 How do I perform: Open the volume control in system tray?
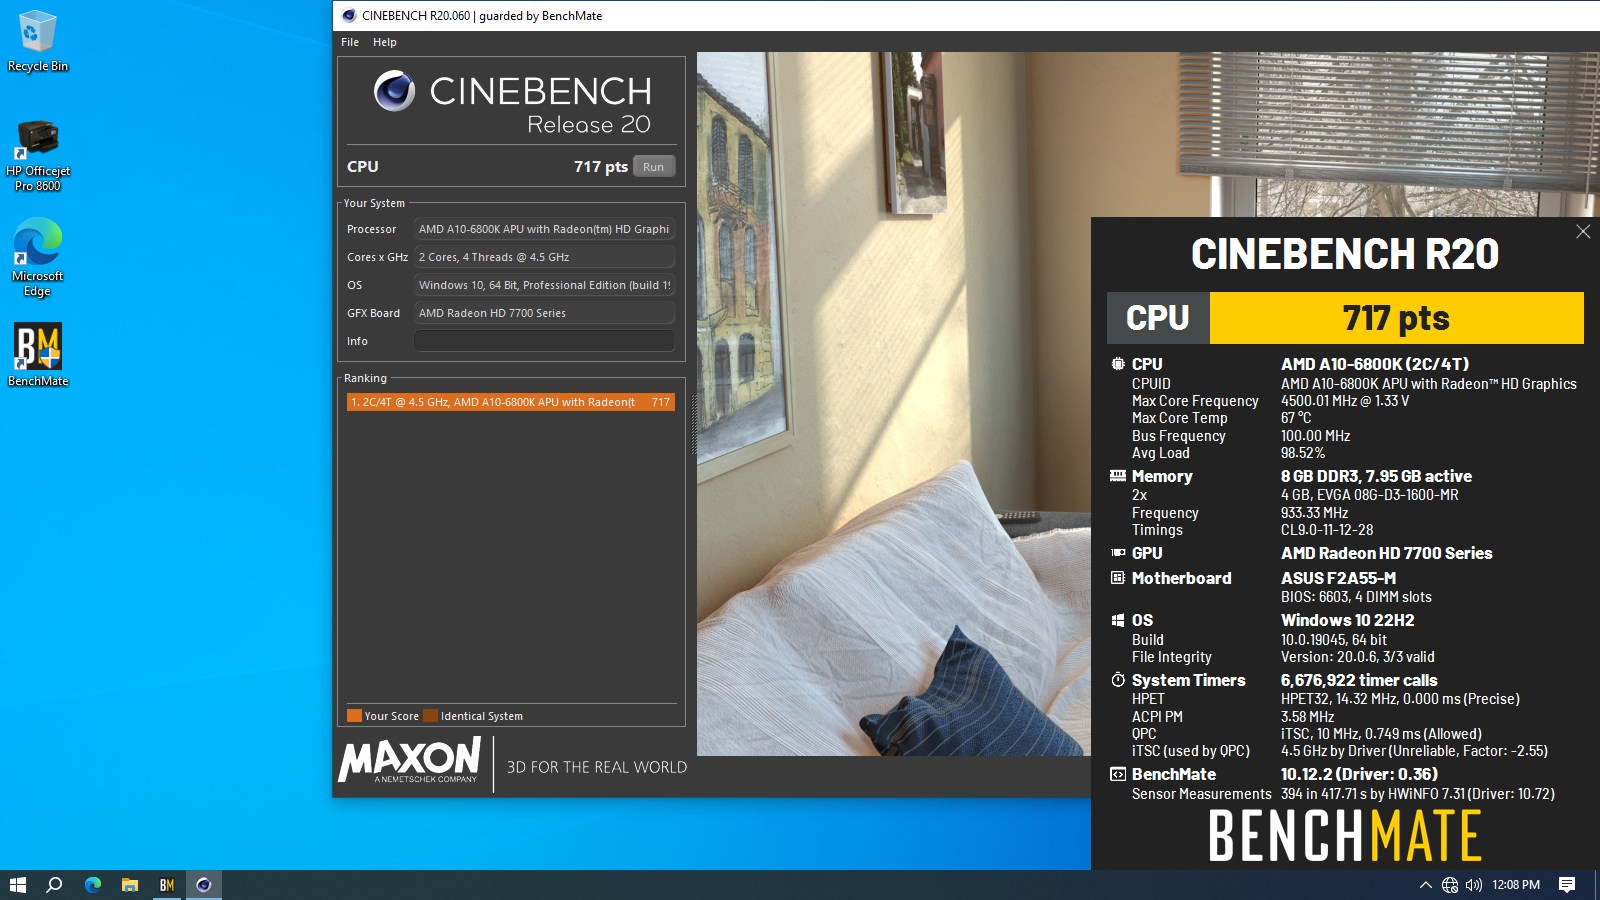coord(1474,885)
